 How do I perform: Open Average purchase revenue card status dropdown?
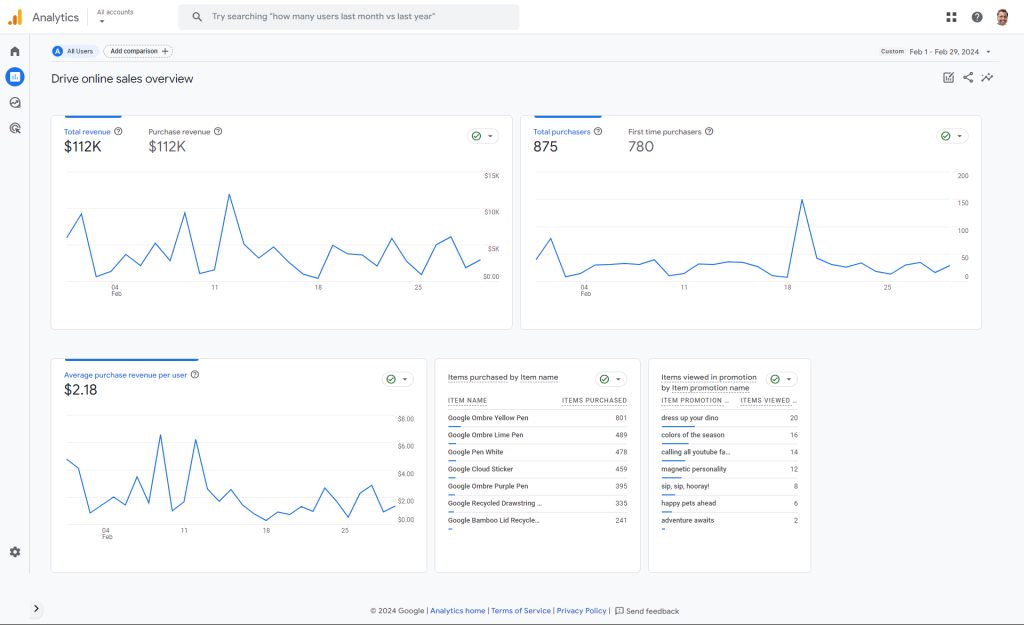click(x=398, y=379)
